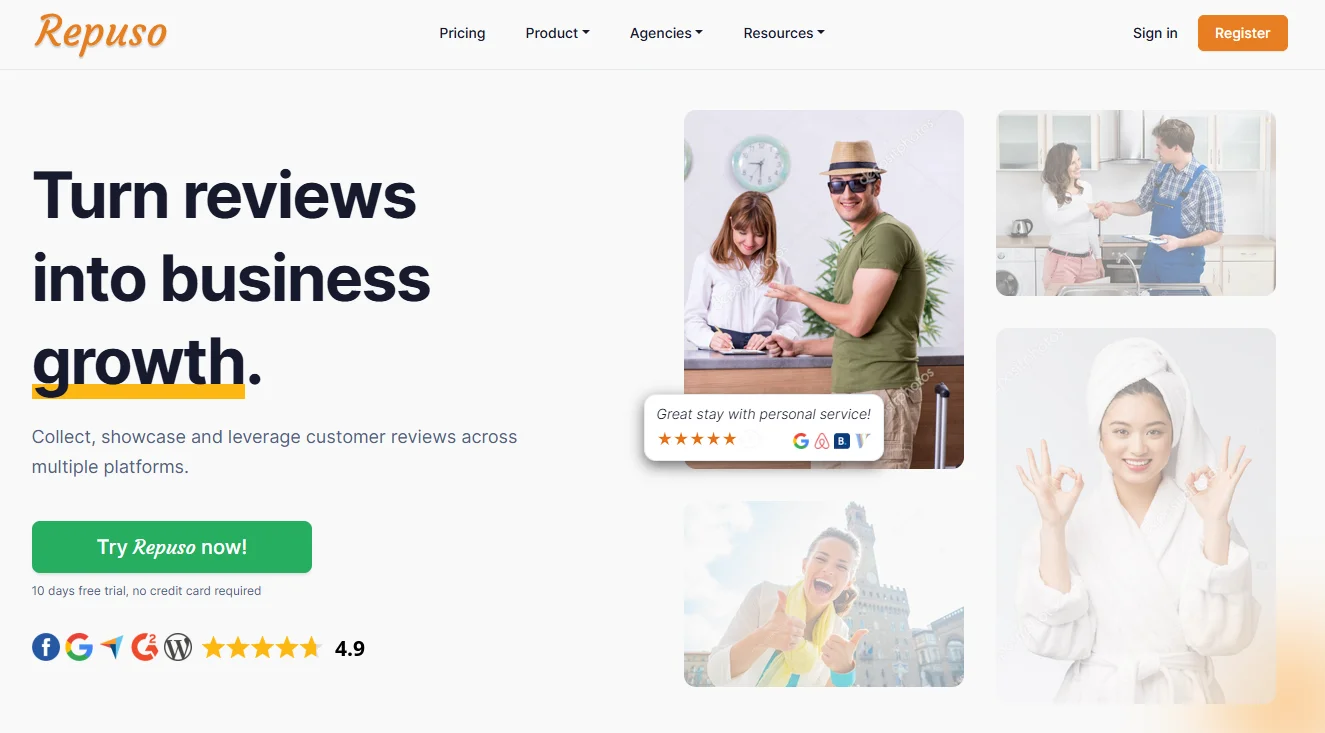
Task: Click the woman in bathrobe photo
Action: pyautogui.click(x=1136, y=515)
